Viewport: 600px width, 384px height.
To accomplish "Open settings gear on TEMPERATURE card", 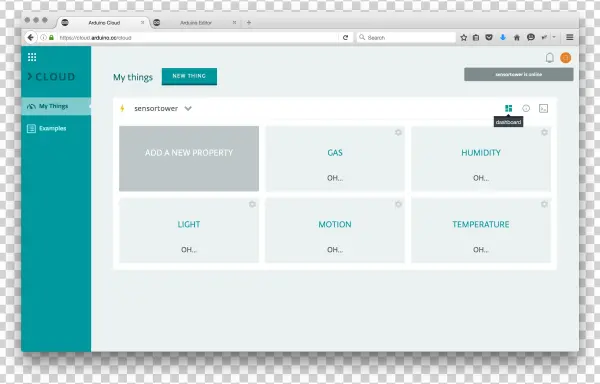I will [x=544, y=204].
